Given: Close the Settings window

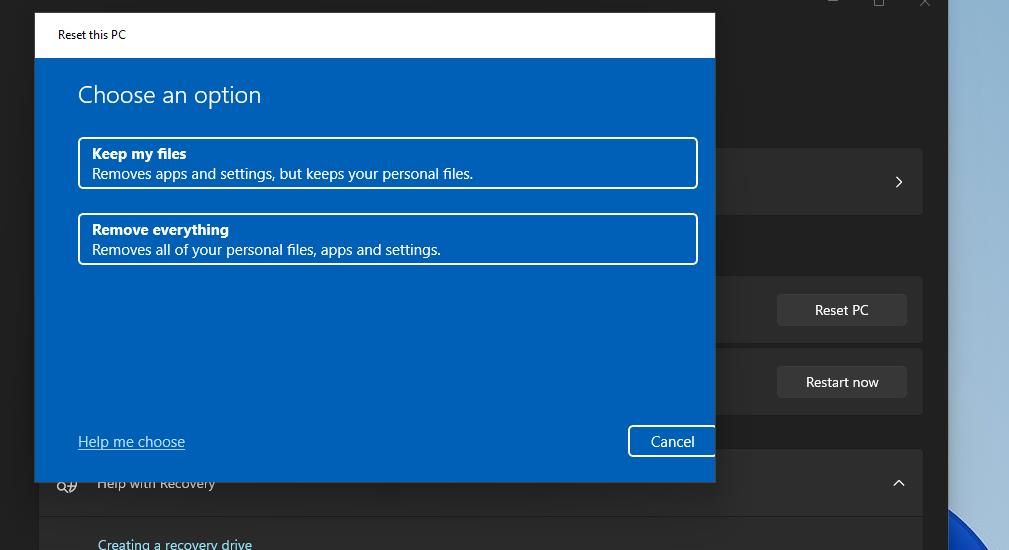Looking at the screenshot, I should 925,3.
